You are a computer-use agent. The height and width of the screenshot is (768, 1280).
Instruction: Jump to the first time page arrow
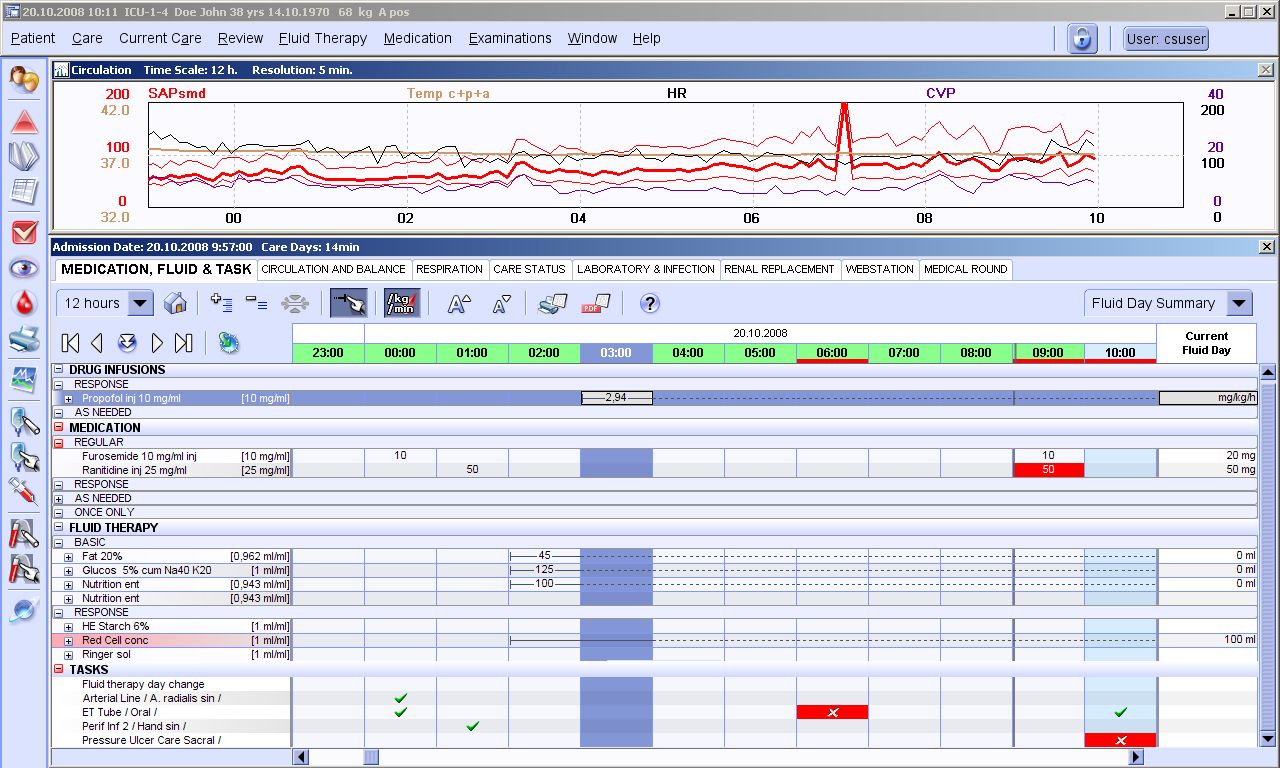click(x=71, y=343)
